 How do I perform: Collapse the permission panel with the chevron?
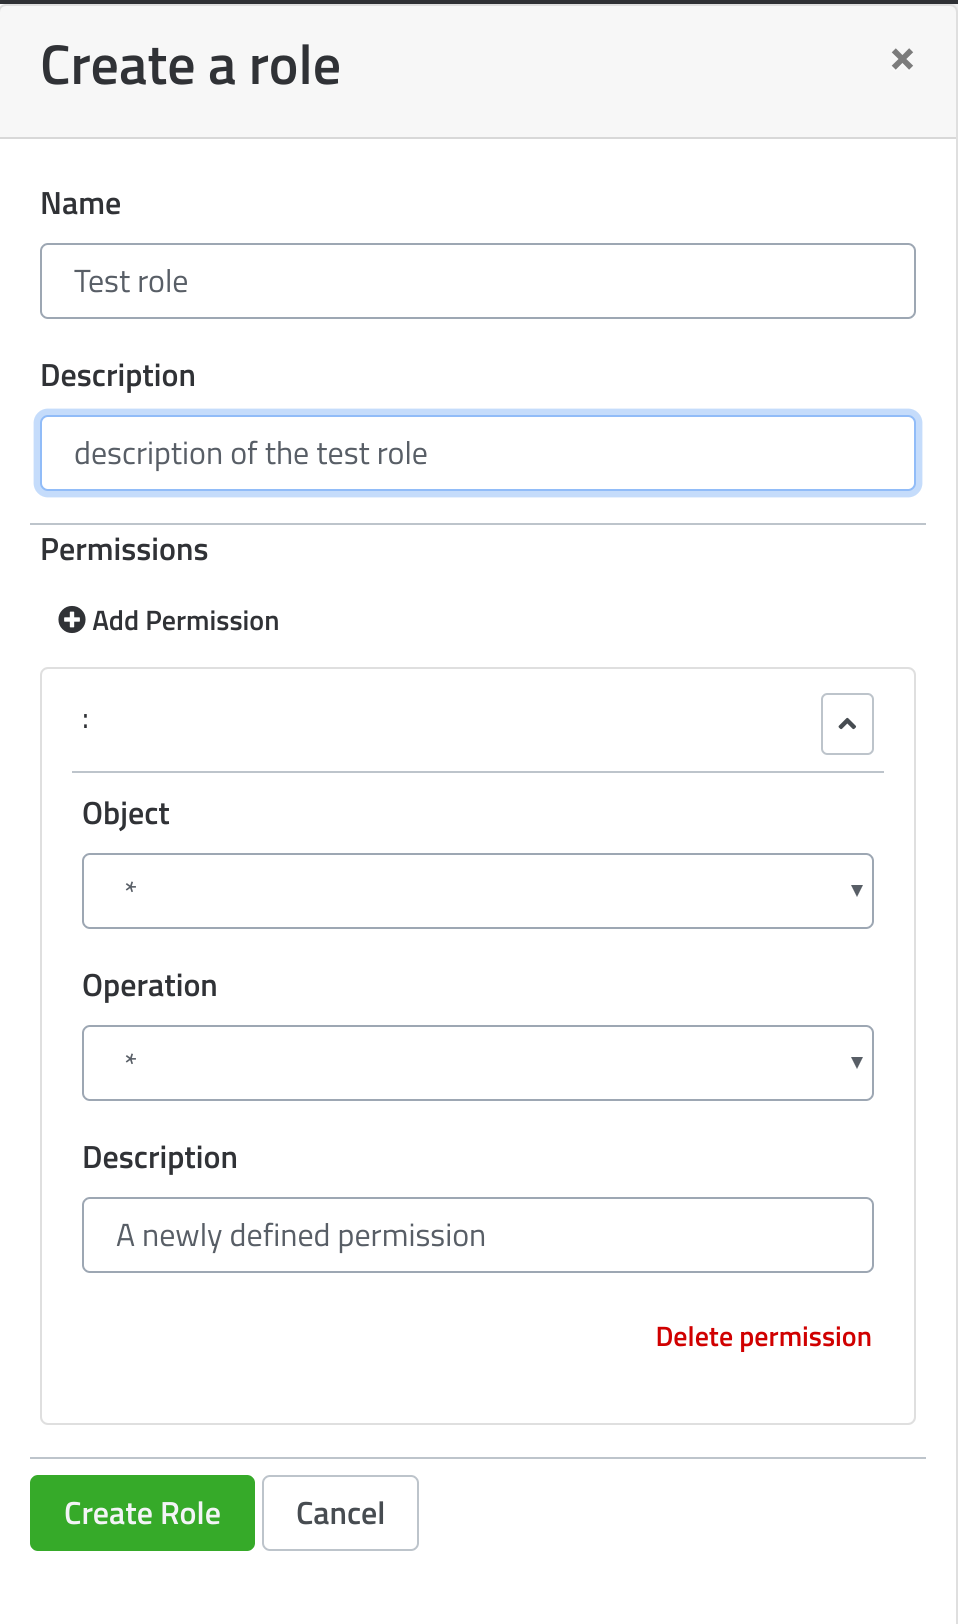[847, 724]
